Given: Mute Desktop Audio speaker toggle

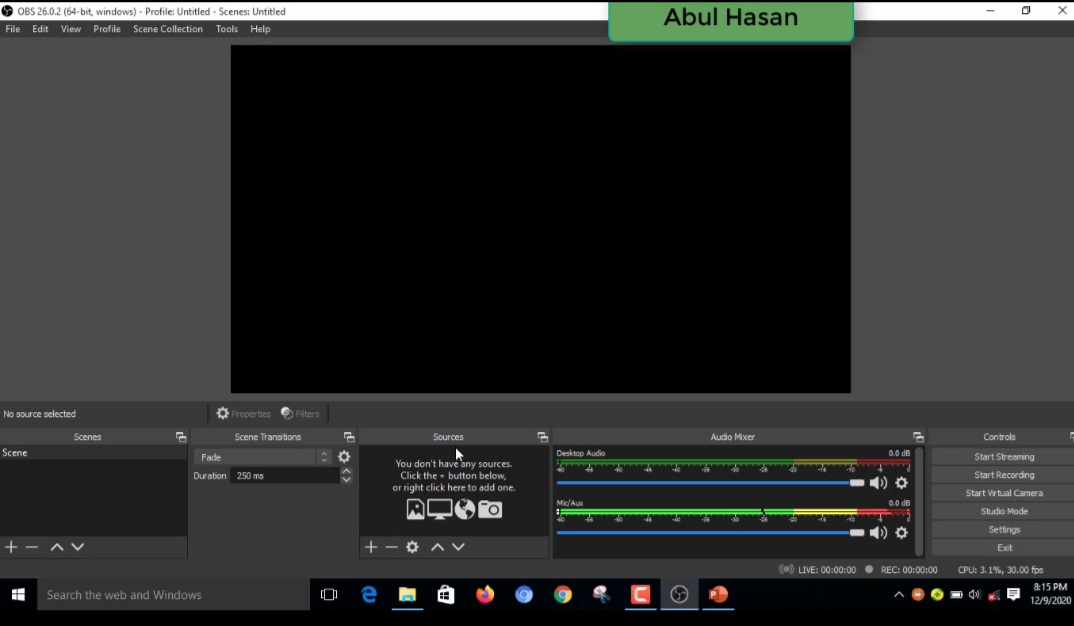Looking at the screenshot, I should (878, 483).
